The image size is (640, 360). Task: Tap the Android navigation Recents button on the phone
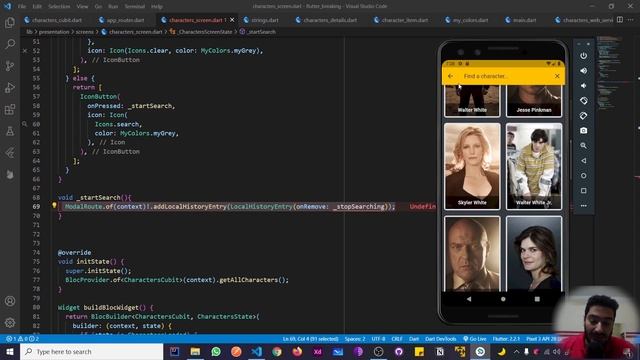tap(537, 299)
